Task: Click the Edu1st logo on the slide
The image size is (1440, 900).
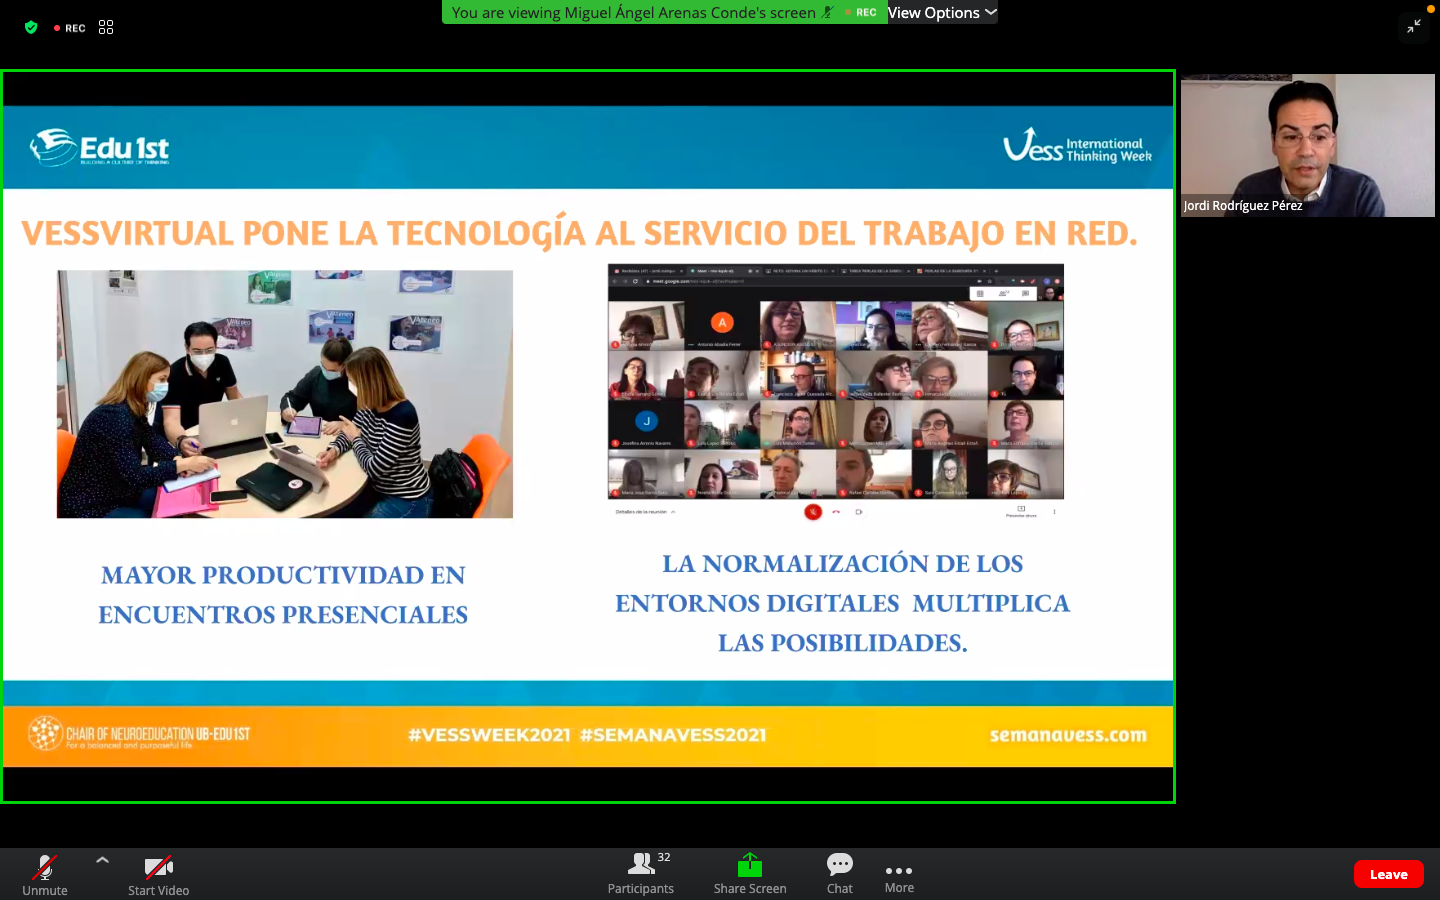Action: point(100,148)
